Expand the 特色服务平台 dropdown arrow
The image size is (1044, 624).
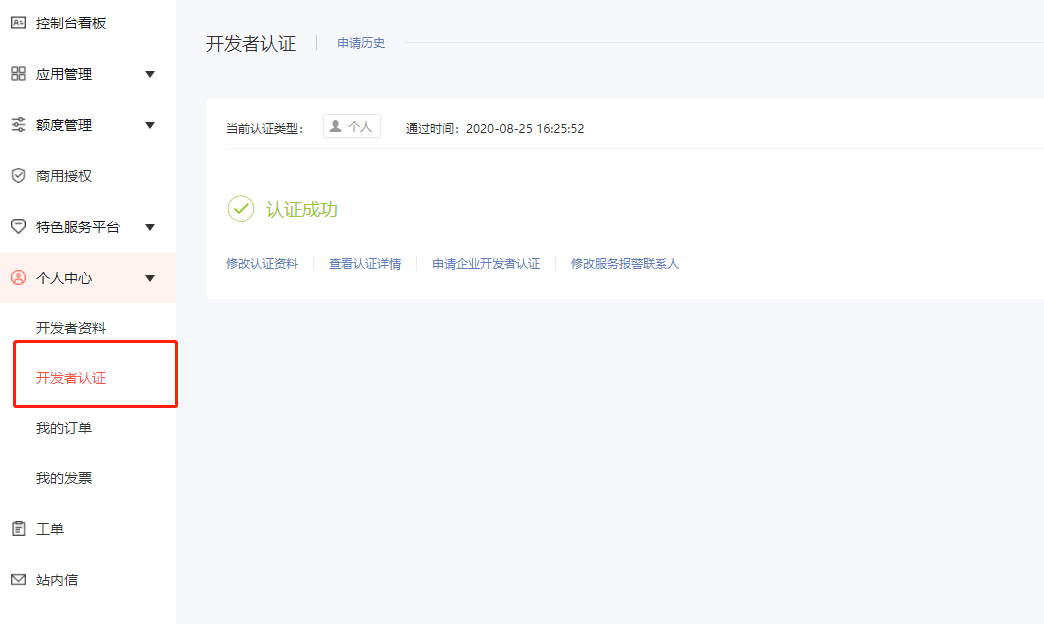pyautogui.click(x=150, y=227)
